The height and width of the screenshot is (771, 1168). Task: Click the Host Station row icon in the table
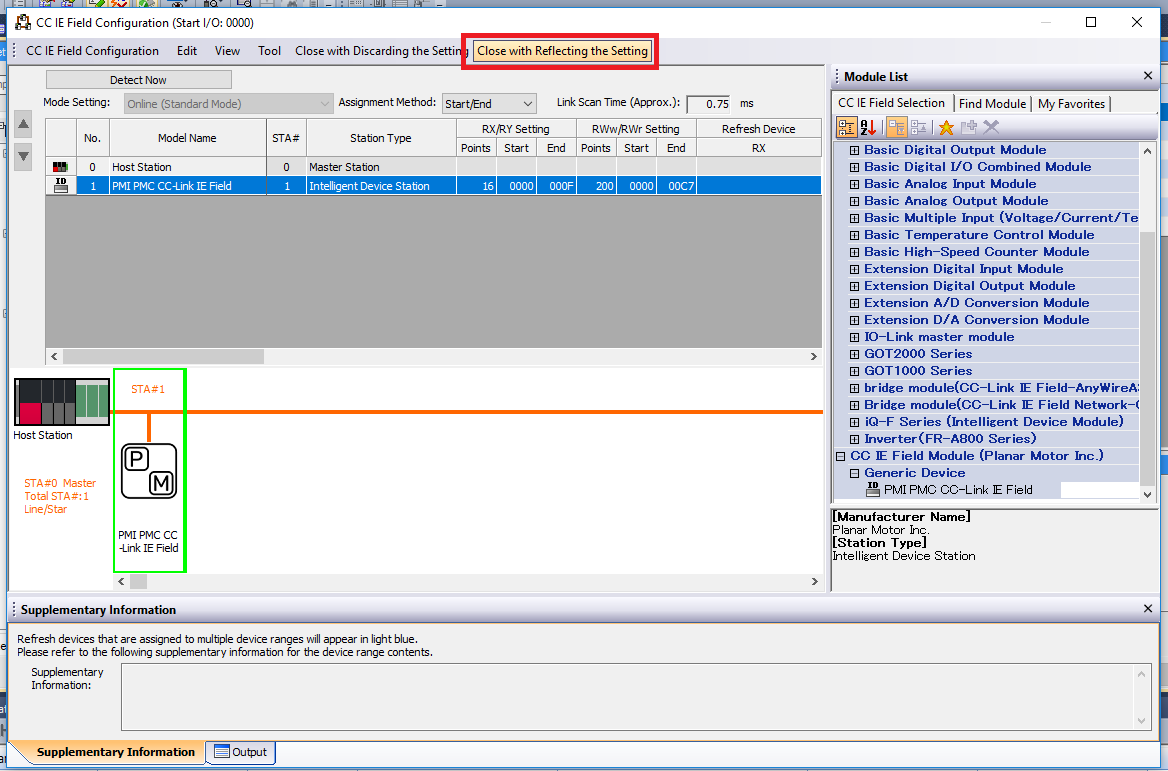(61, 167)
